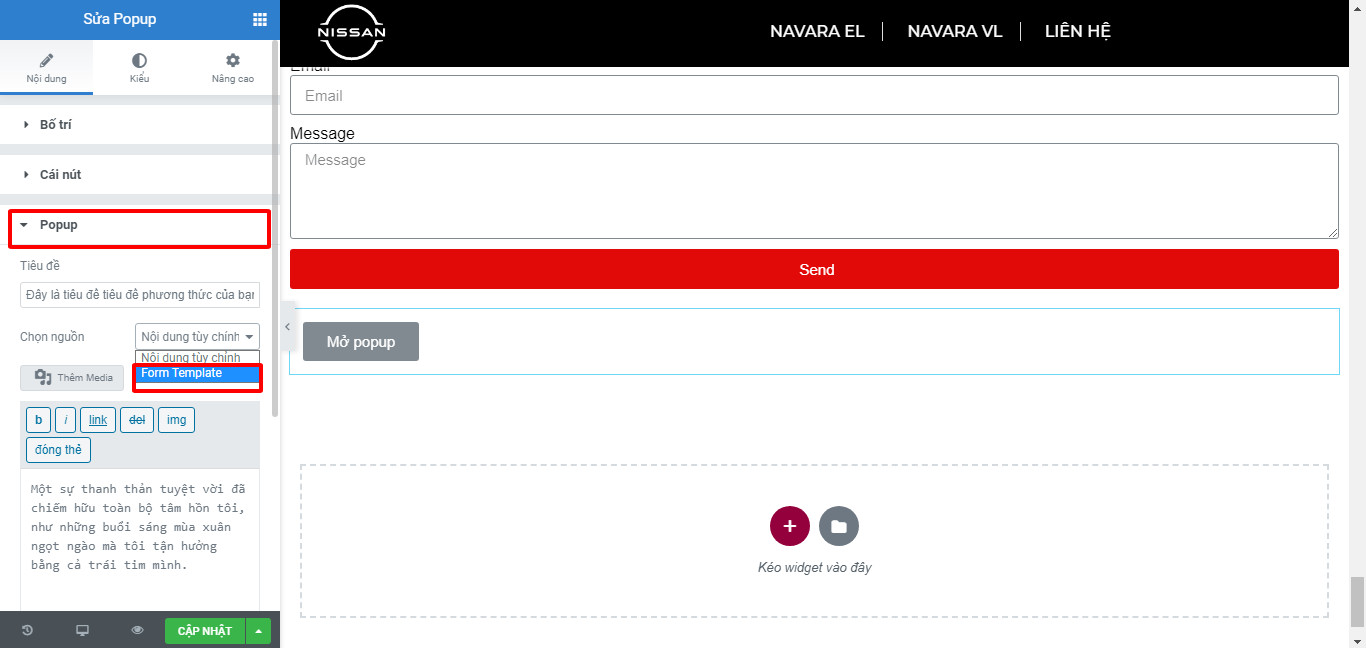Open the save options arrow beside CẬP NHẬT
Viewport: 1366px width, 648px height.
pyautogui.click(x=259, y=630)
